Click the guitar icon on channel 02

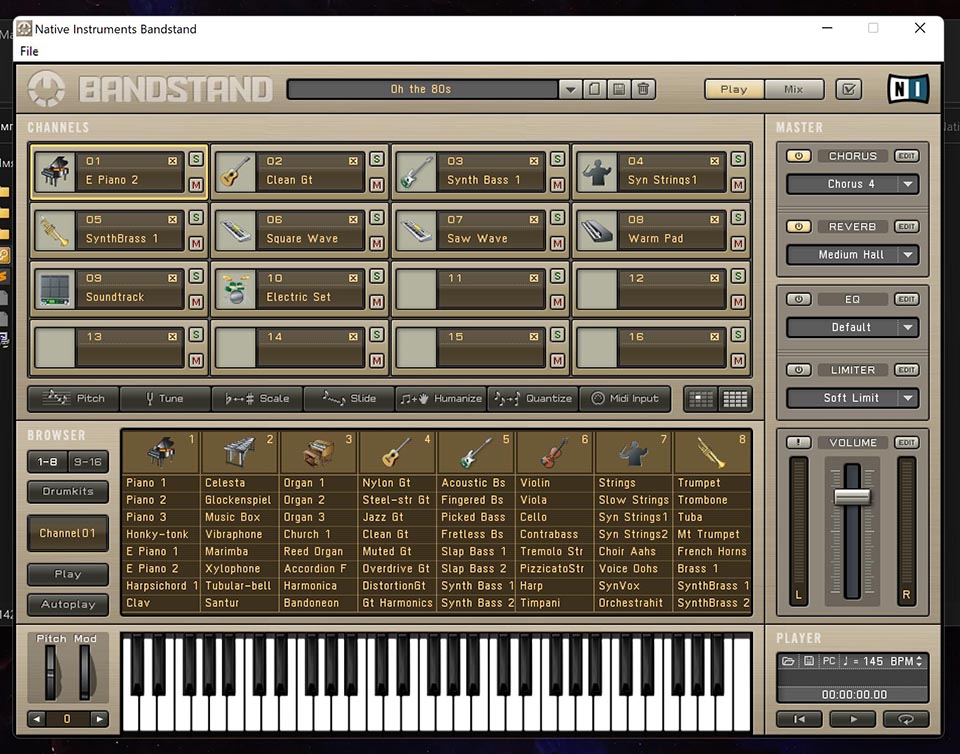pos(236,172)
